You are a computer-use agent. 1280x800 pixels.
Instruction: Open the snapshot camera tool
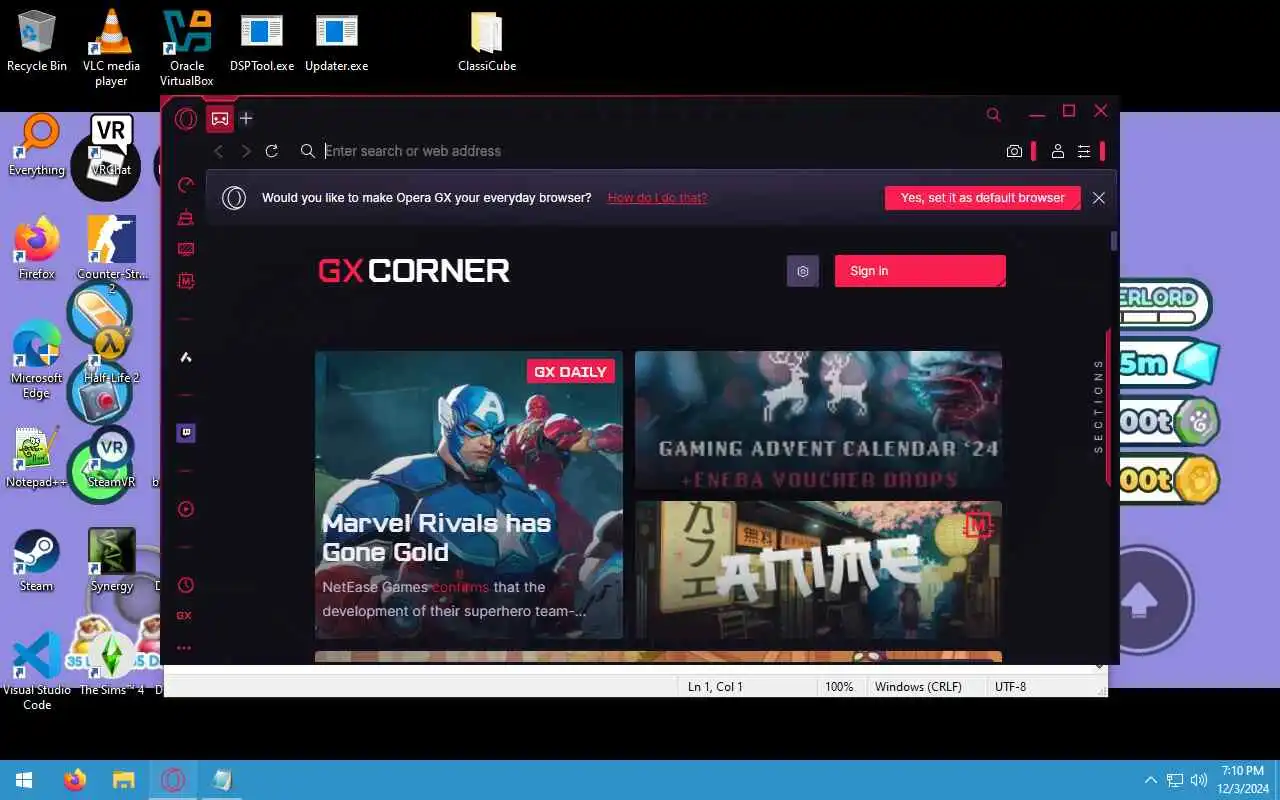click(1014, 151)
